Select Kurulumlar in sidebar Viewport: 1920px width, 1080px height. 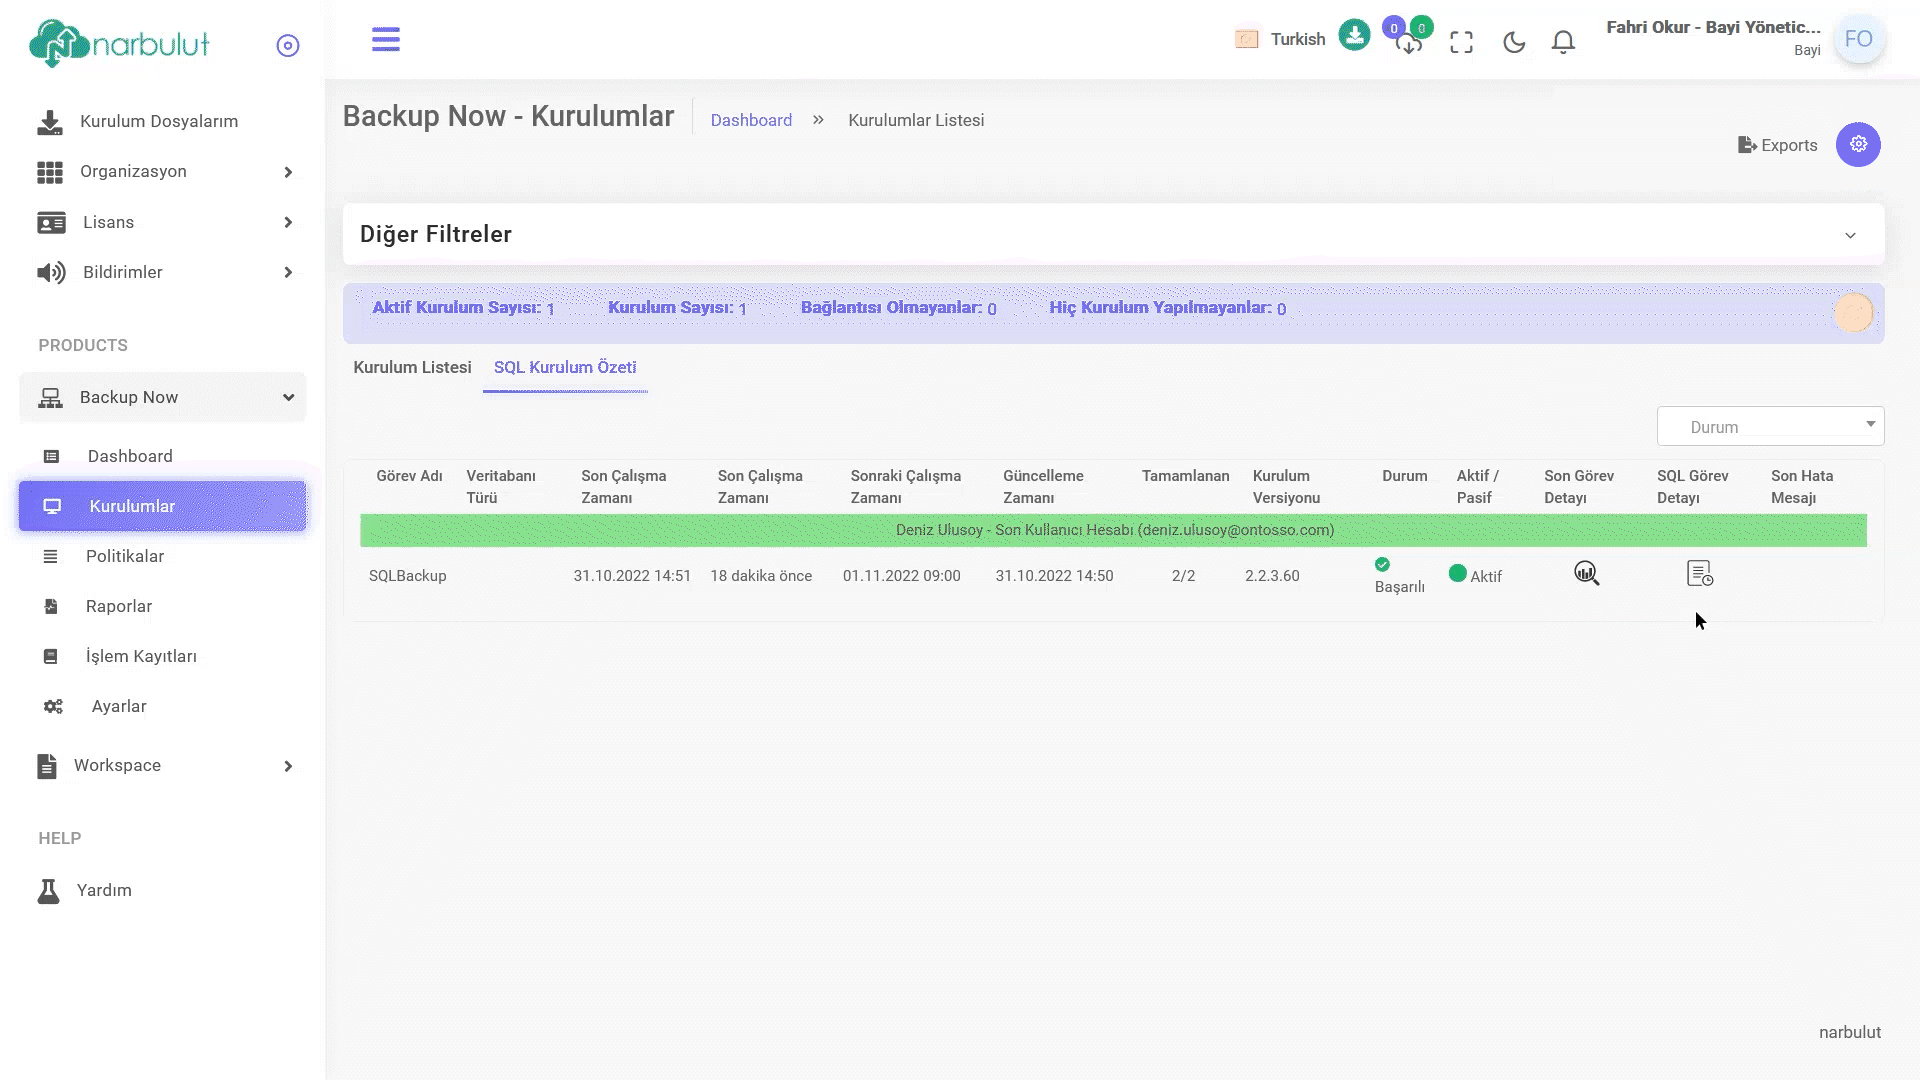[x=162, y=506]
